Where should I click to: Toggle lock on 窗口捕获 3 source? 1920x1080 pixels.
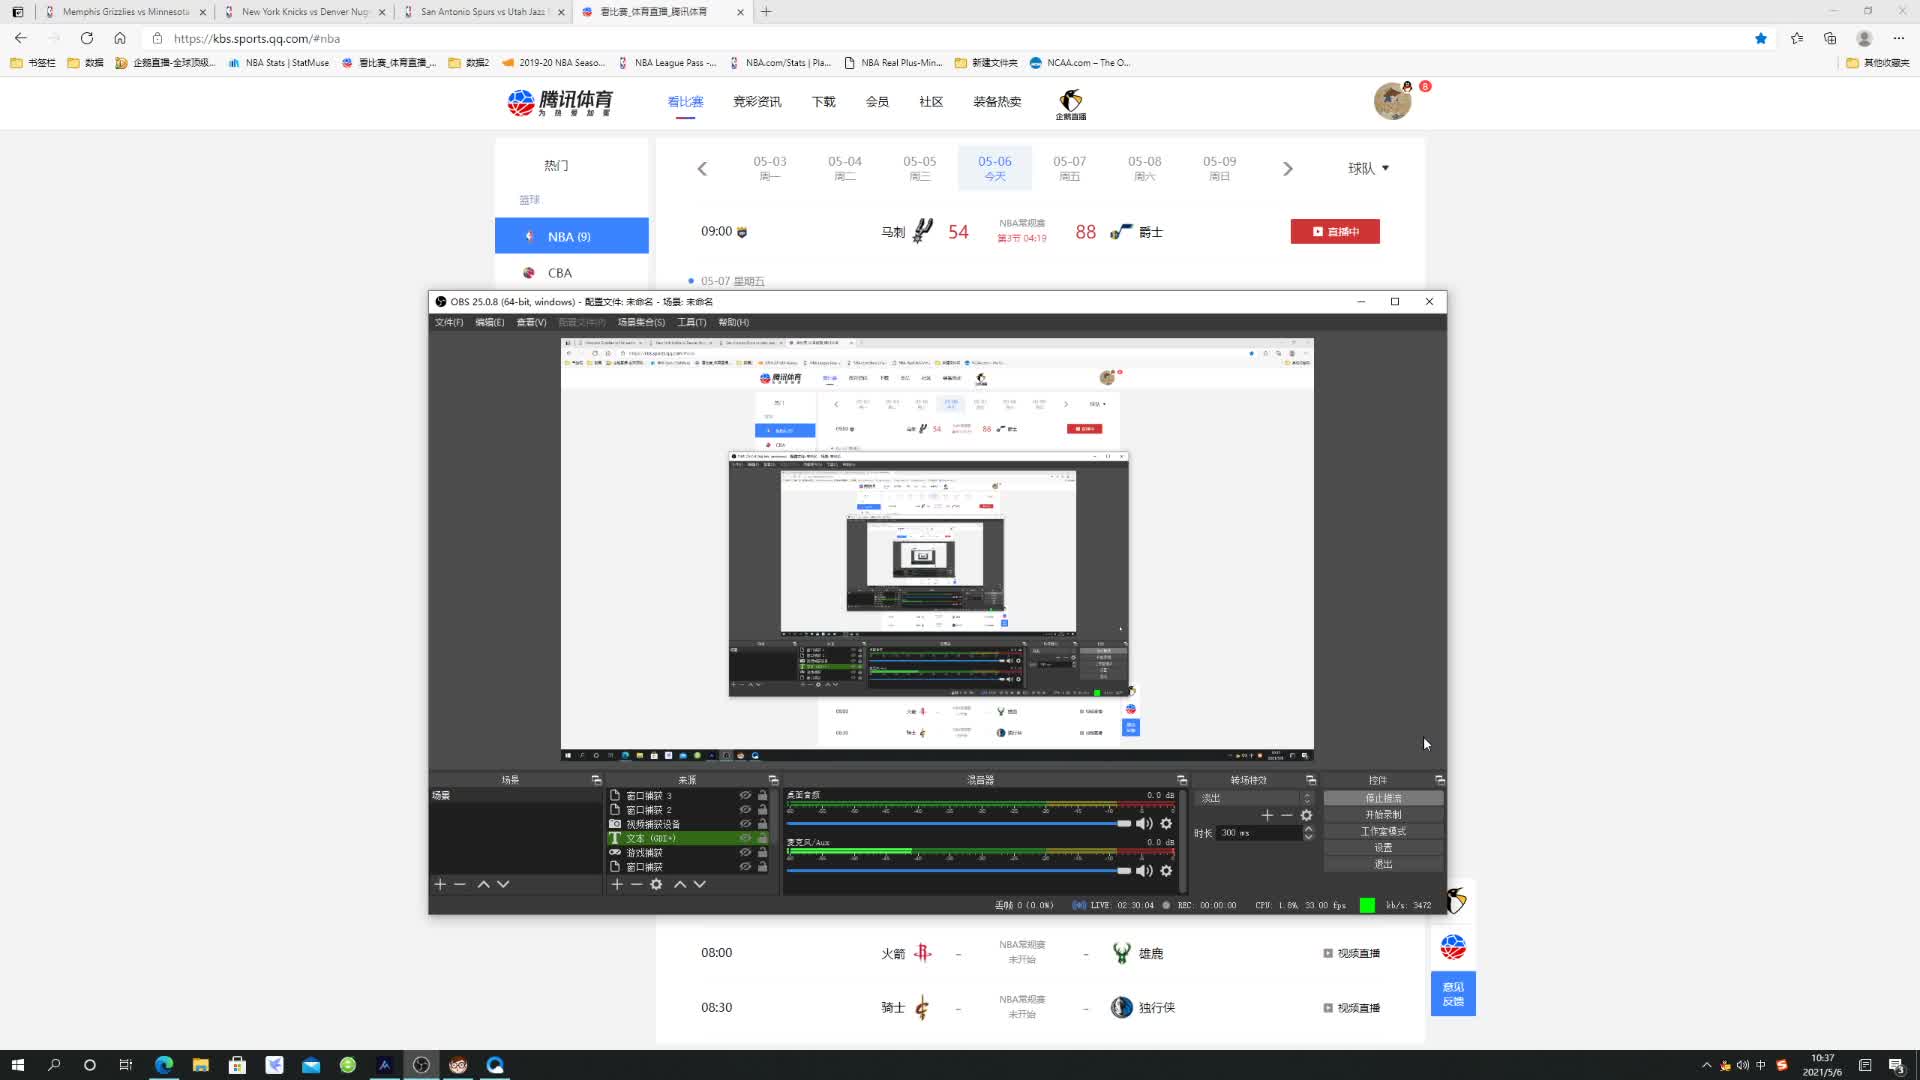762,796
